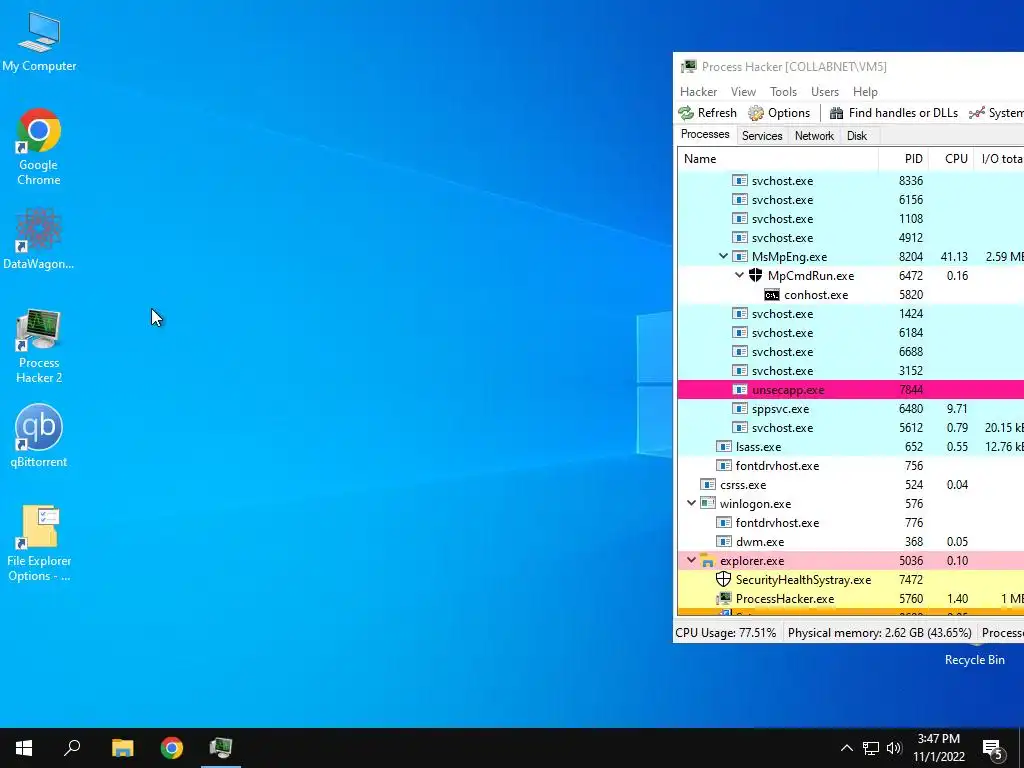Open the My Computer desktop icon
The height and width of the screenshot is (768, 1024).
pyautogui.click(x=39, y=41)
